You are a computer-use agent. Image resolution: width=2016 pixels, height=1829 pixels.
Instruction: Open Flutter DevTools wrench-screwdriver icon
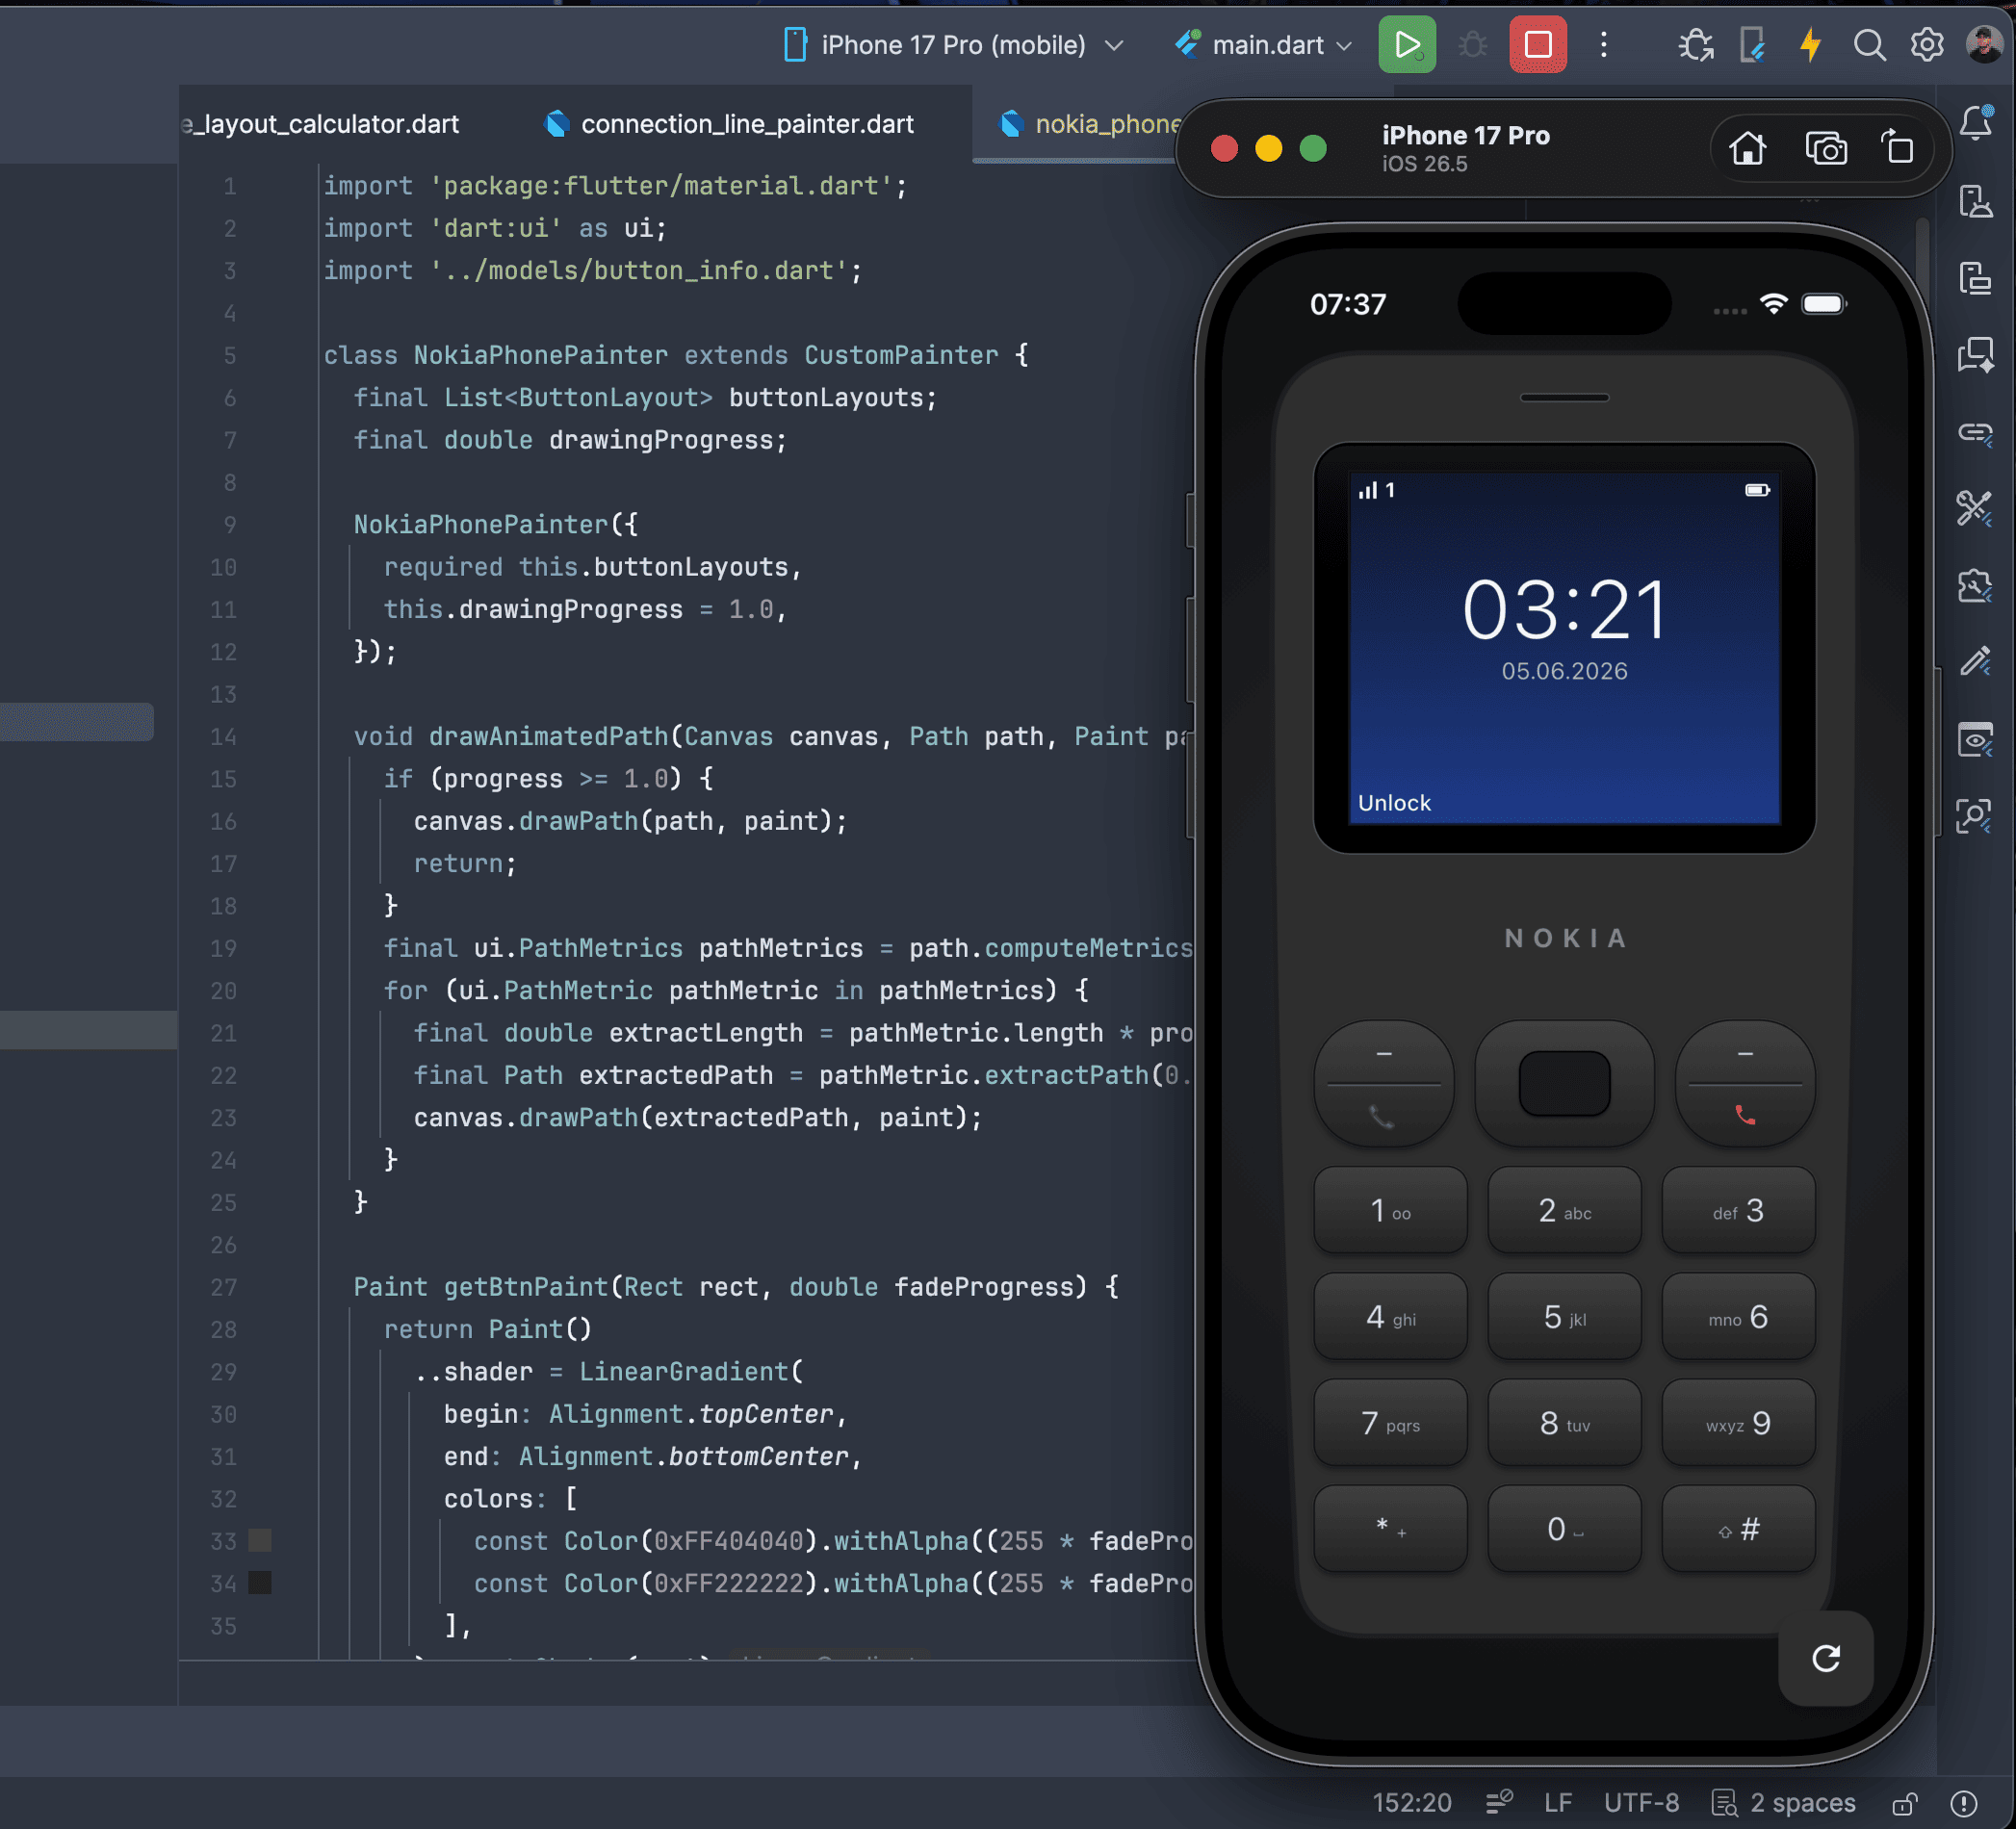1976,508
